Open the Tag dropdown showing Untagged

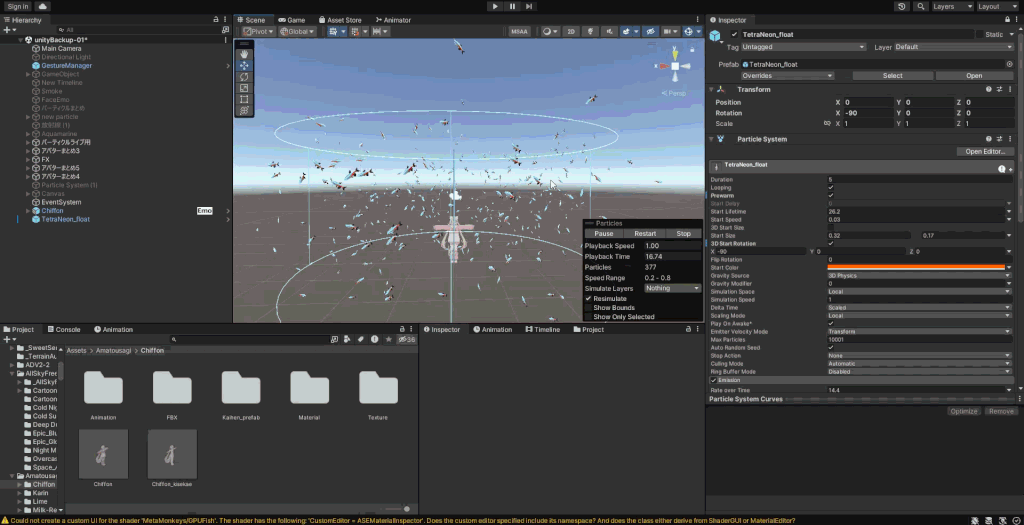coord(804,47)
